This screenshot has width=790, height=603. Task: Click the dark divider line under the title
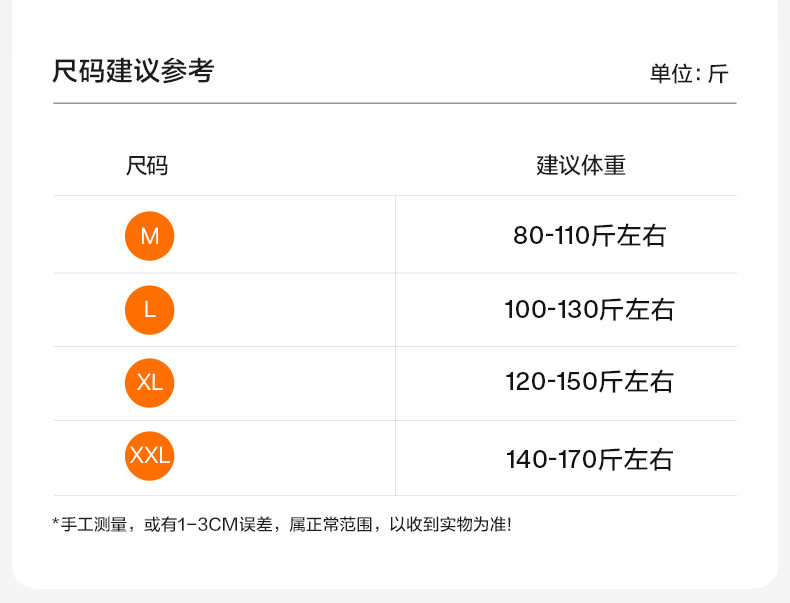point(394,103)
